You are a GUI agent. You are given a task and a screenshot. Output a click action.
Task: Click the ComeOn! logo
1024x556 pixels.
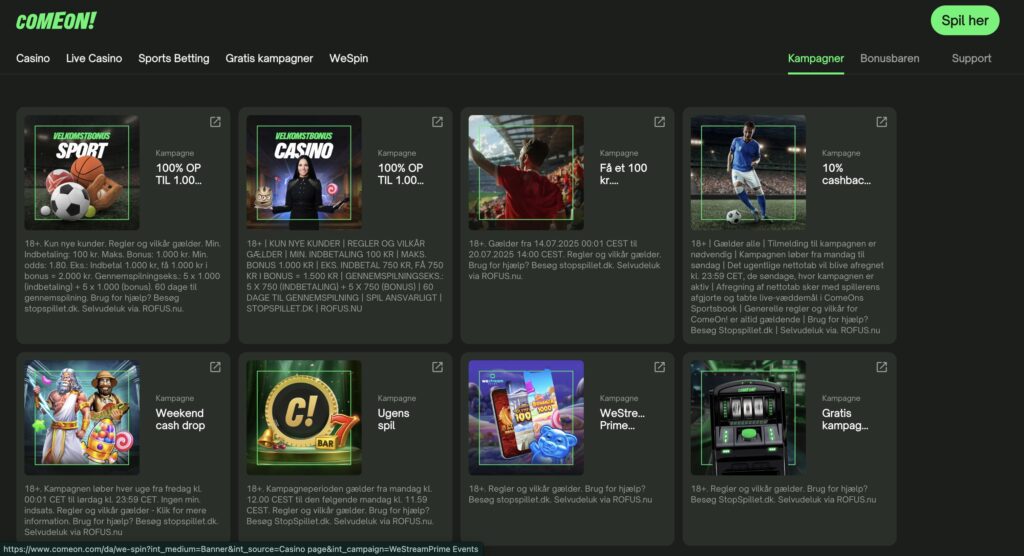click(56, 21)
